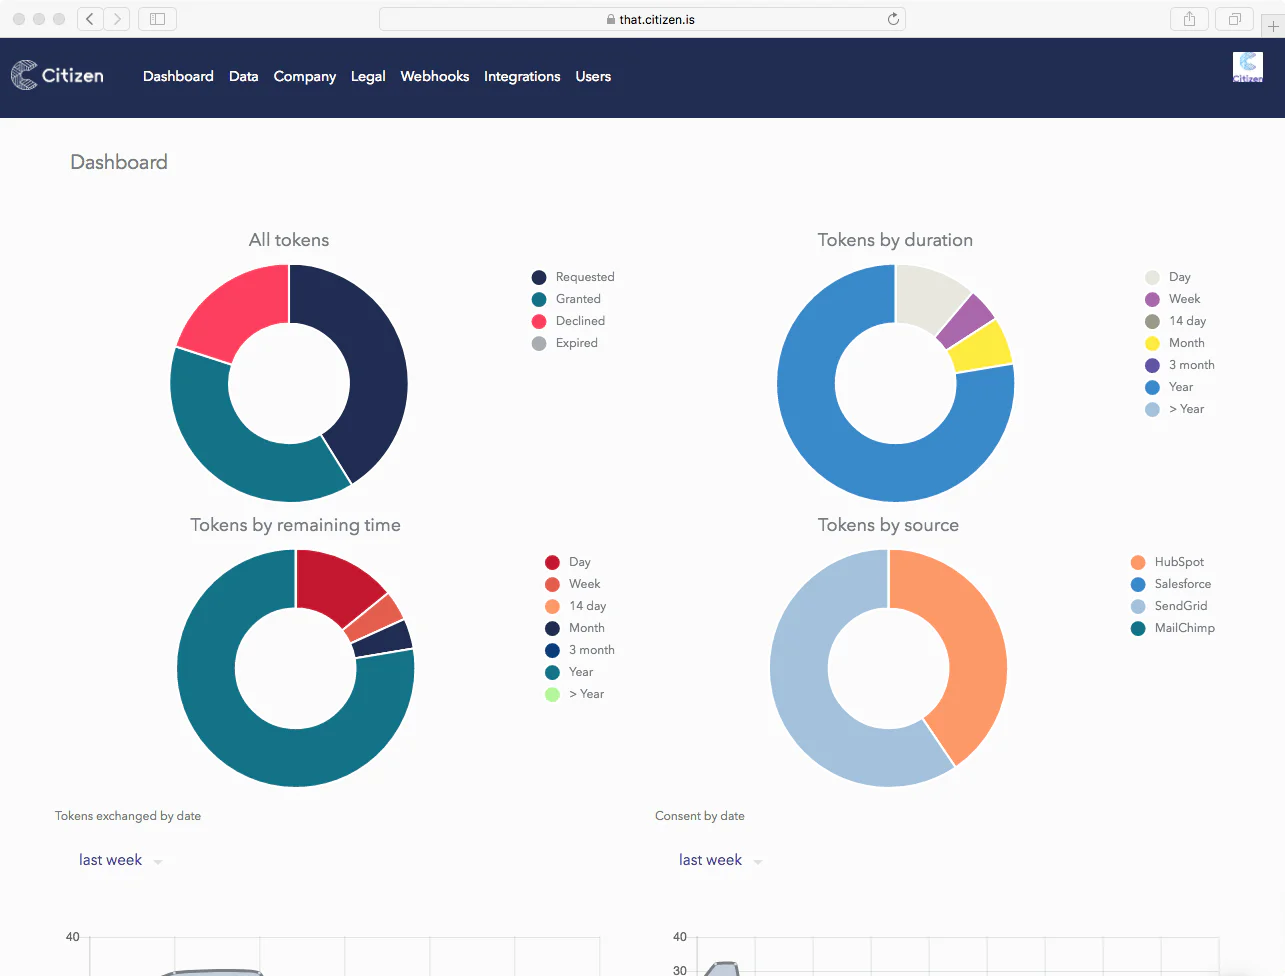The width and height of the screenshot is (1285, 976).
Task: Click Safari's forward arrow button
Action: [x=117, y=19]
